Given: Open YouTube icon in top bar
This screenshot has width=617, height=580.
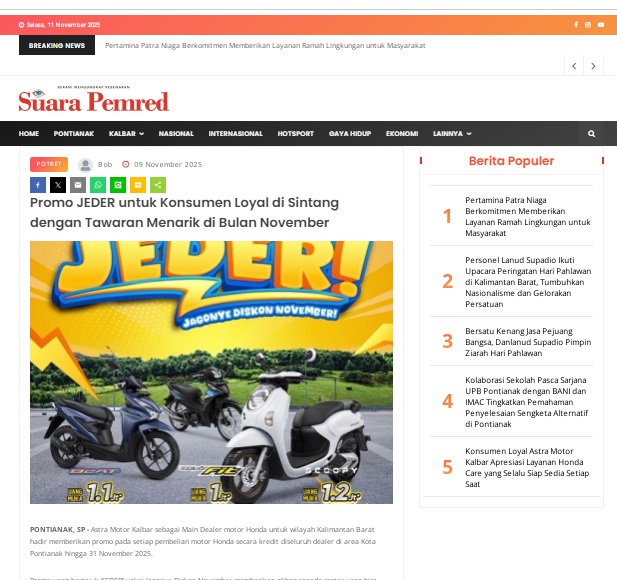Looking at the screenshot, I should [x=600, y=25].
